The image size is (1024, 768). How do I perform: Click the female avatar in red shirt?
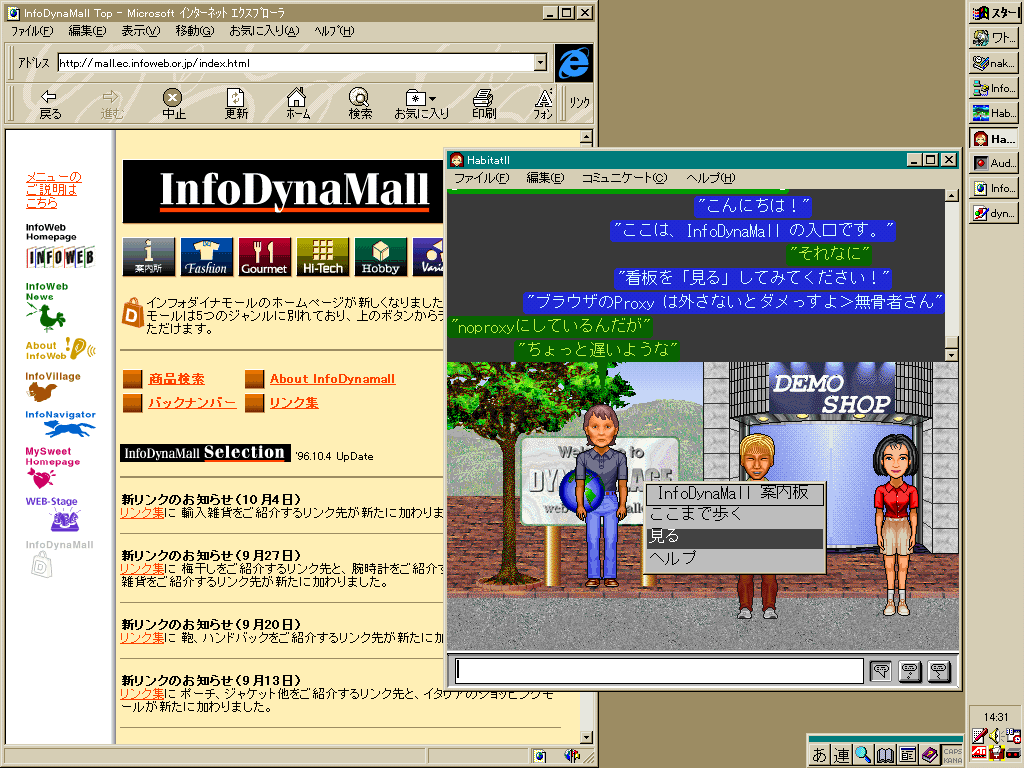pyautogui.click(x=896, y=524)
